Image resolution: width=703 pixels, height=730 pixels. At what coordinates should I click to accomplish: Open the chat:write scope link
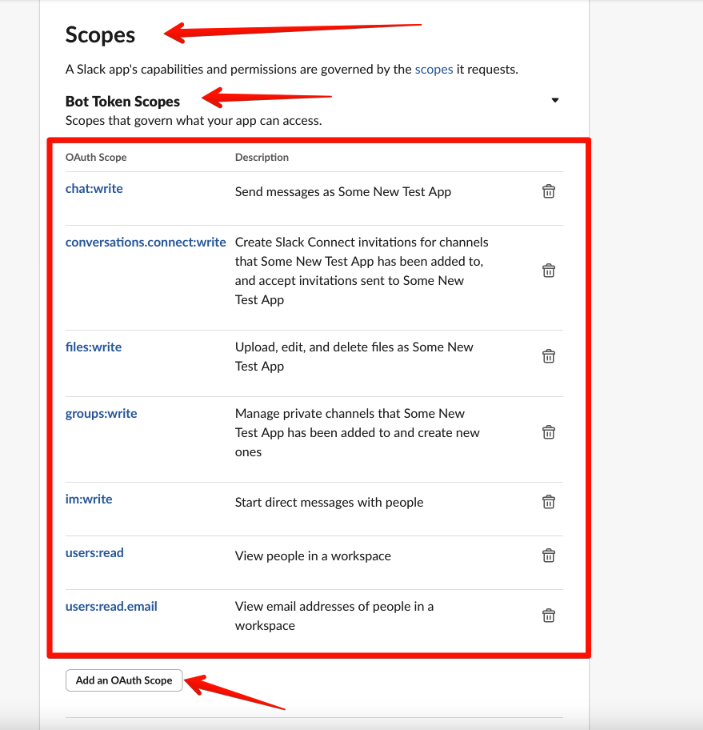tap(94, 188)
